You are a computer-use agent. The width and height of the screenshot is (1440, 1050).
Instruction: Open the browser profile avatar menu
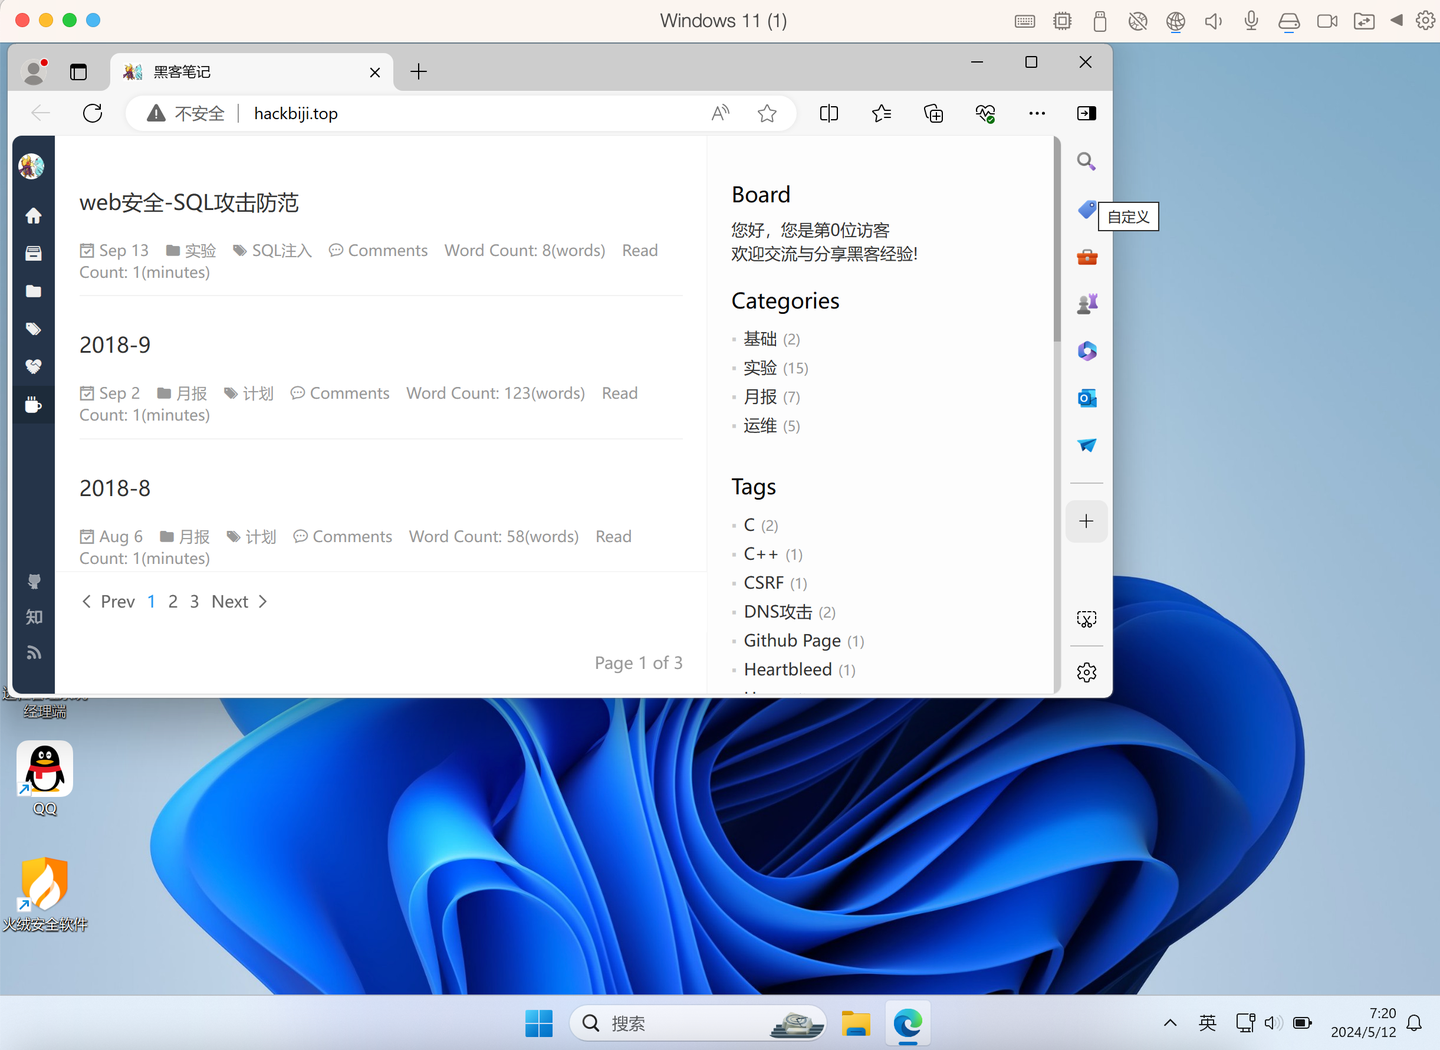pyautogui.click(x=33, y=71)
